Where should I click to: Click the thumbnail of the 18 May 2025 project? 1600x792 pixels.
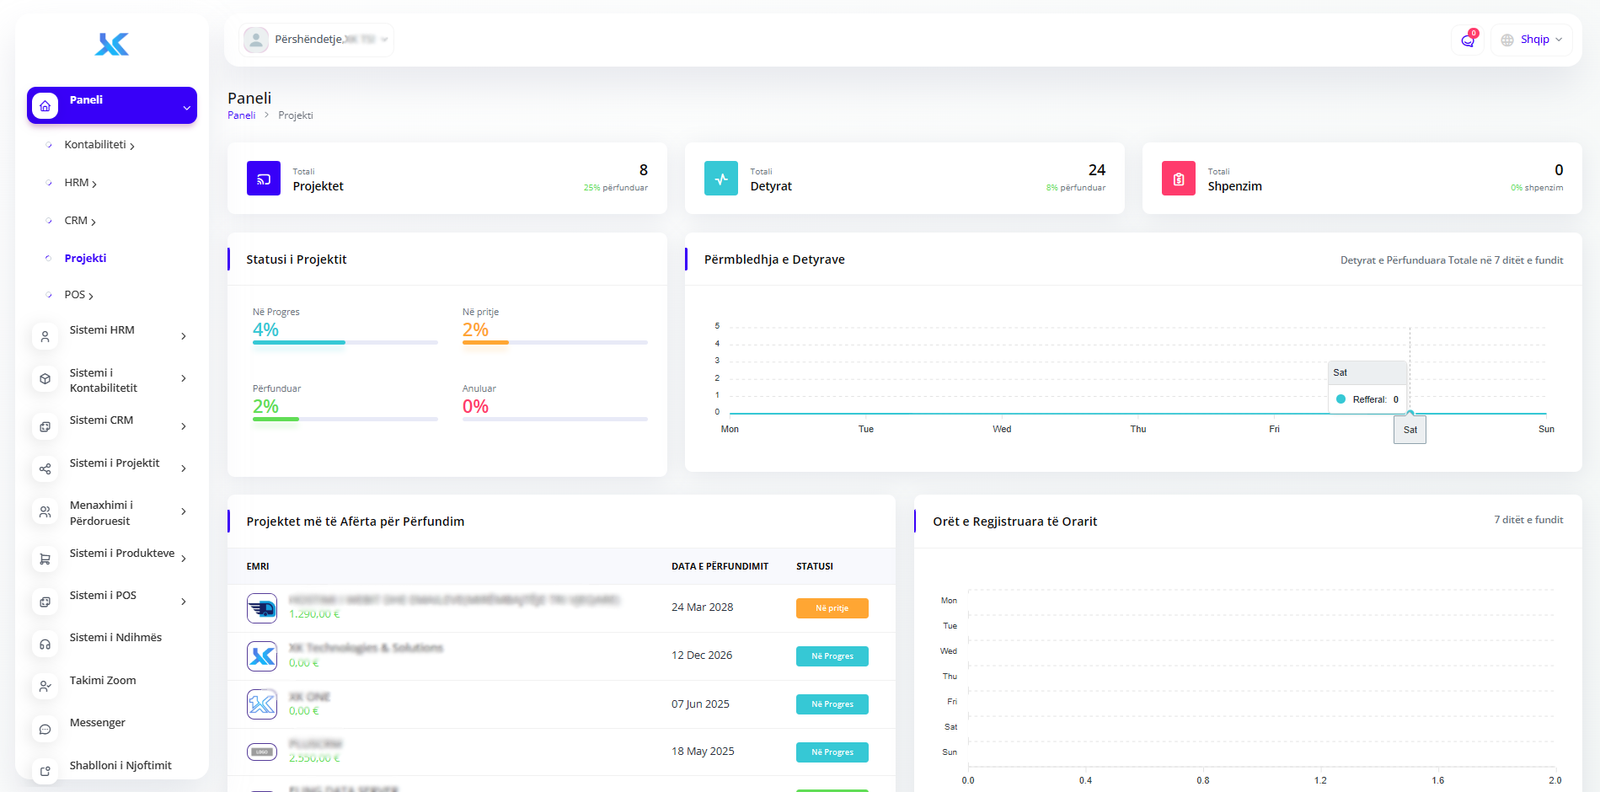(262, 751)
